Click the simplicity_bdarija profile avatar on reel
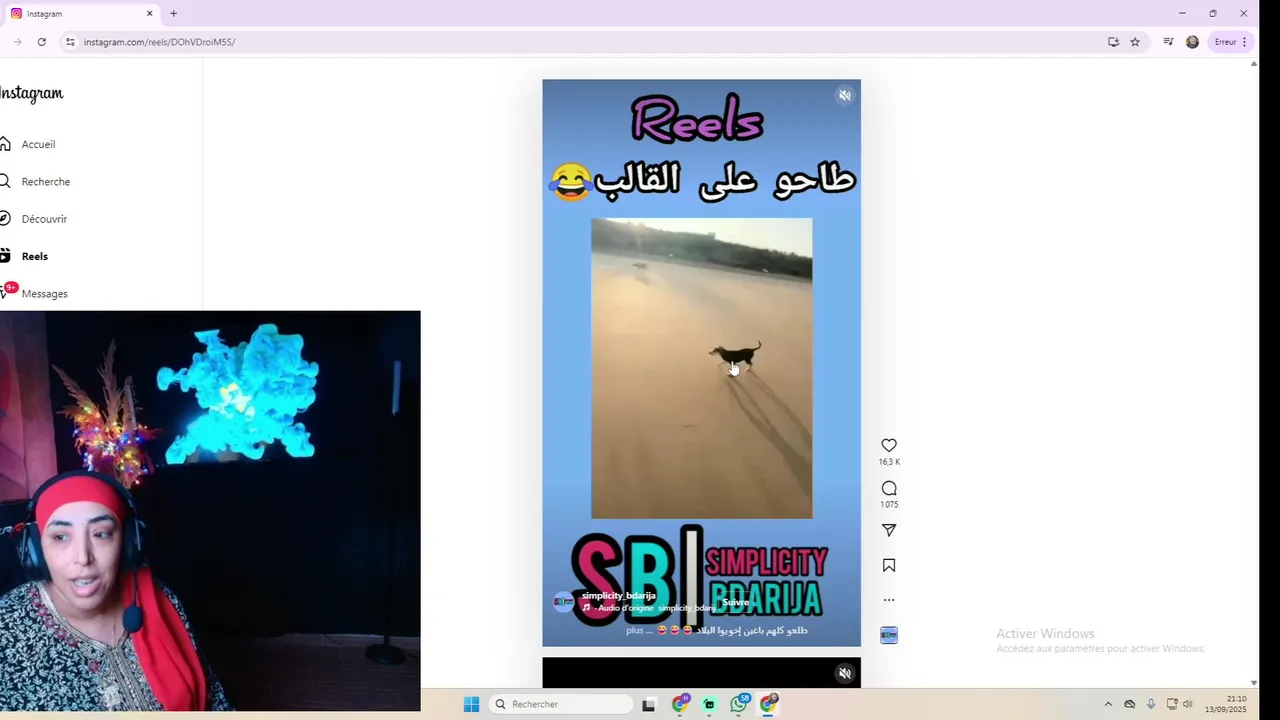 (x=564, y=601)
